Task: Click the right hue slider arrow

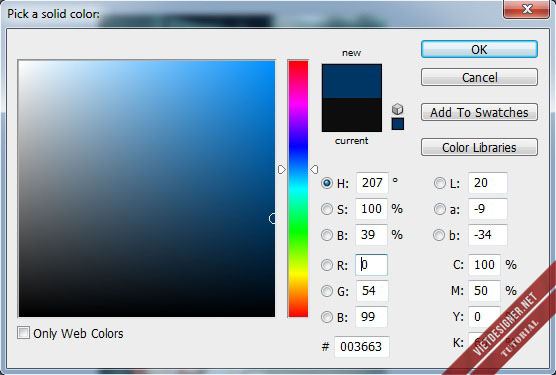Action: click(314, 169)
